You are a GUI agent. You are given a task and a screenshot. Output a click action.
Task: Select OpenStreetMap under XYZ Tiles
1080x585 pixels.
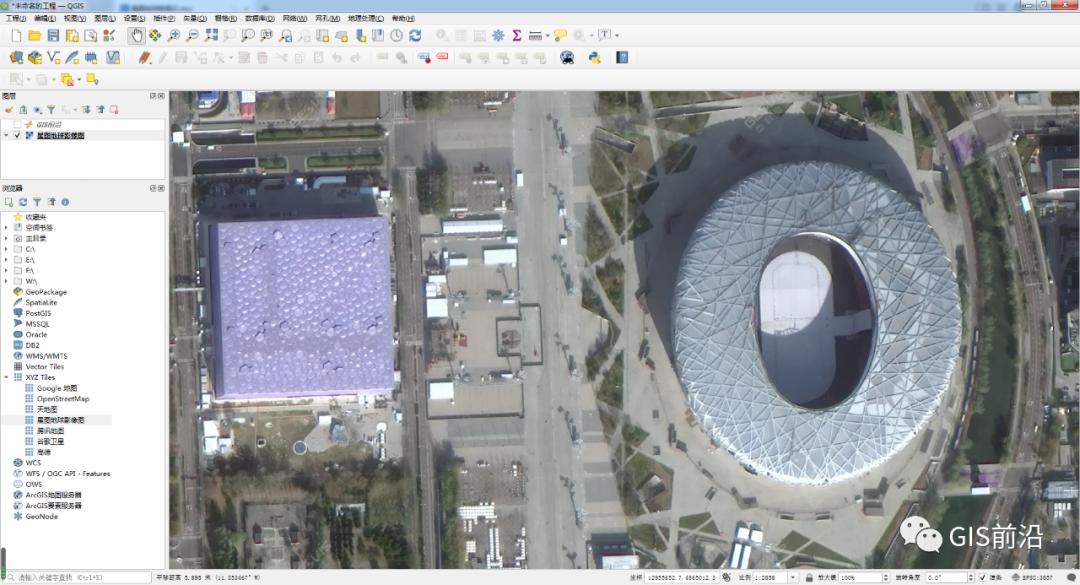point(62,399)
